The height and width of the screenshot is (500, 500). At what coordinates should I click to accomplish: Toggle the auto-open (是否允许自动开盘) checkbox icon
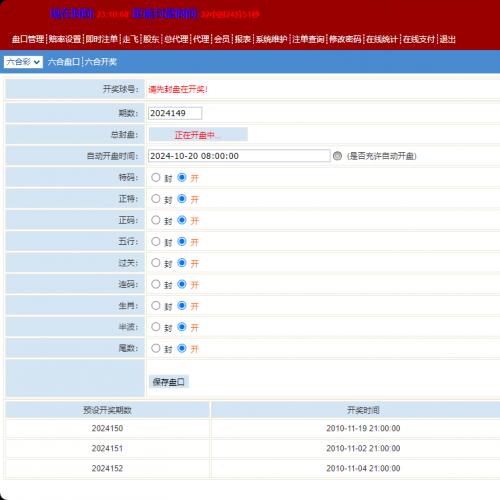pyautogui.click(x=337, y=156)
